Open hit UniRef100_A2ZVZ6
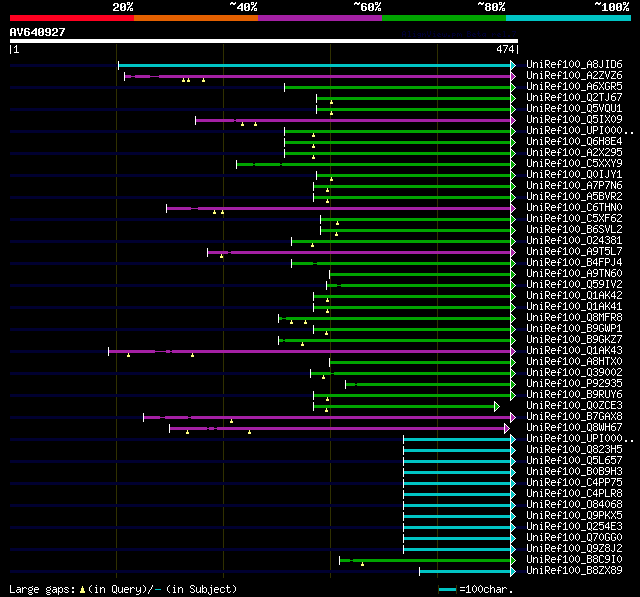The height and width of the screenshot is (597, 640). click(x=574, y=75)
